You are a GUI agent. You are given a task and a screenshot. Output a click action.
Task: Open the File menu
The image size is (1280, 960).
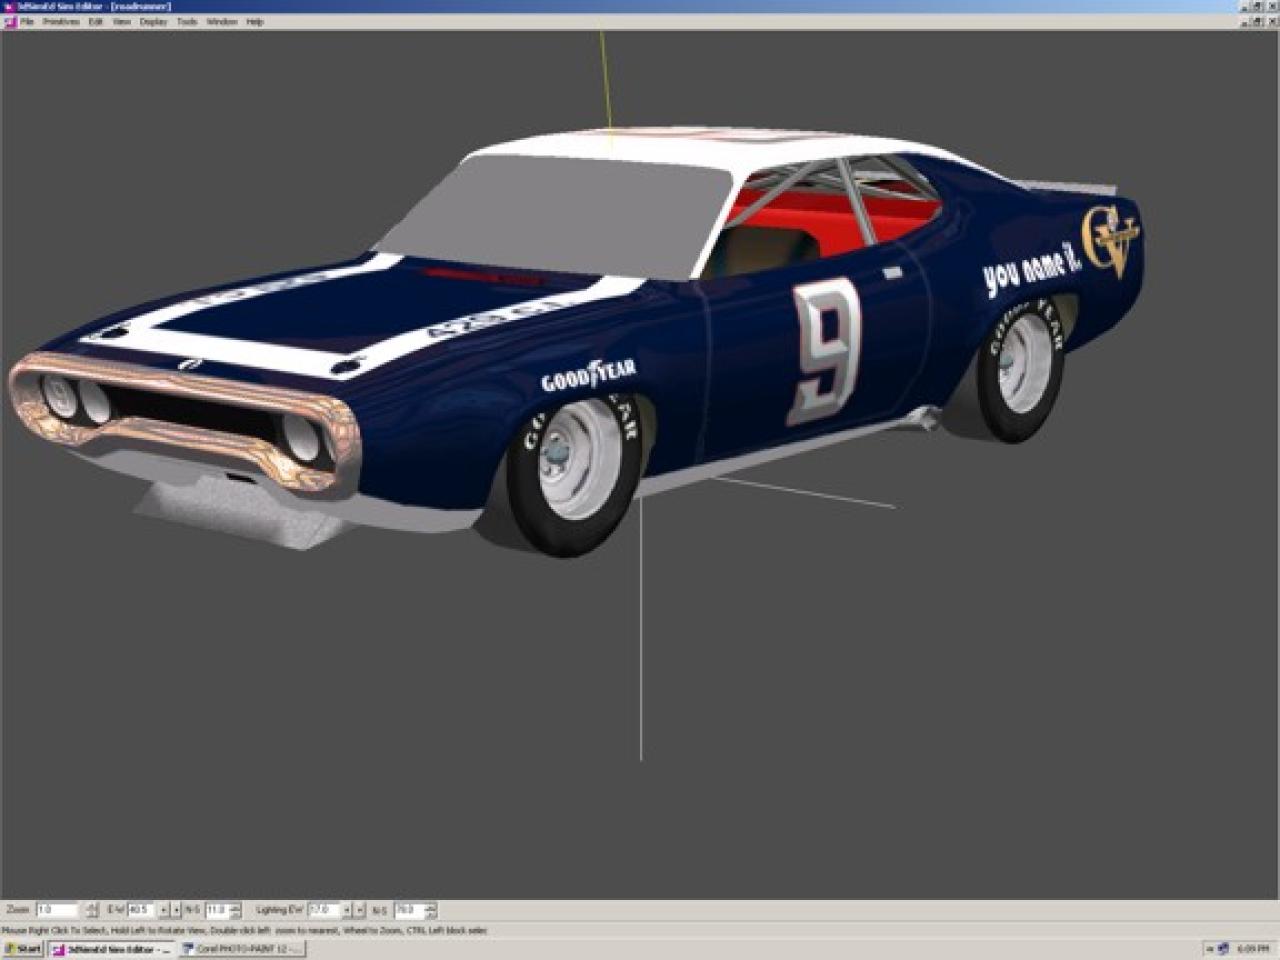[x=27, y=21]
